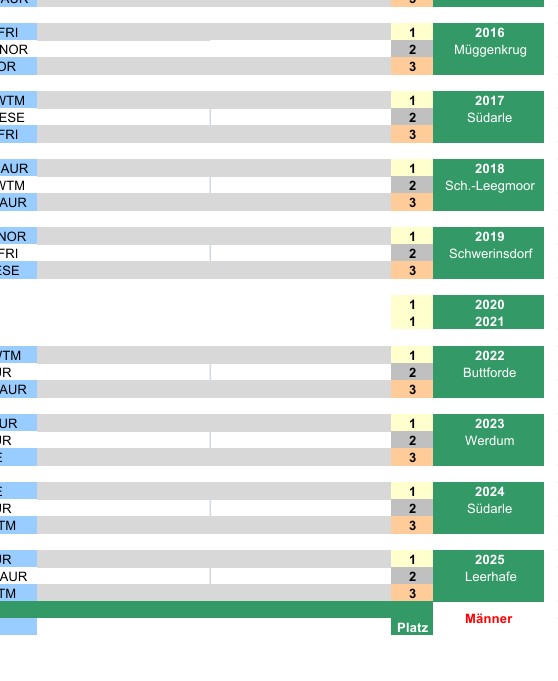Viewport: 558px width, 681px height.
Task: Select the 2020 year cell
Action: click(488, 304)
